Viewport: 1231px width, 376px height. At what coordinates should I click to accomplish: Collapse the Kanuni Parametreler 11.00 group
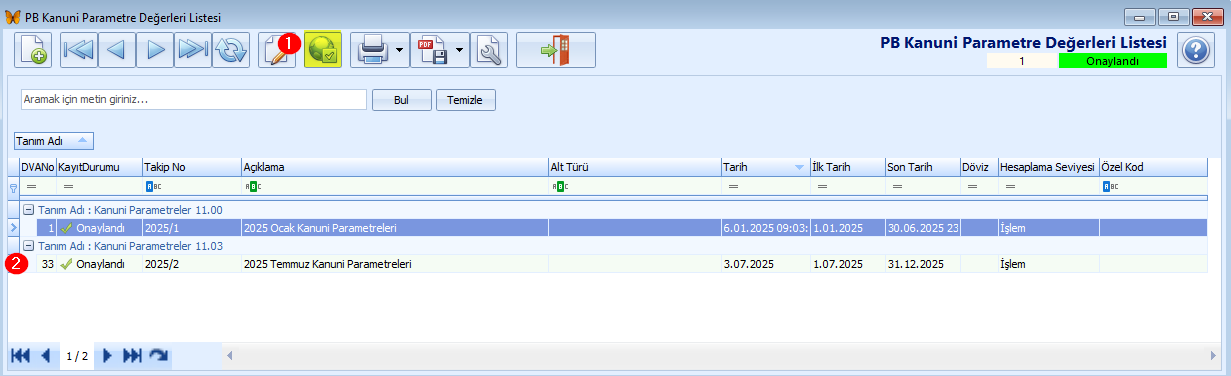point(28,210)
